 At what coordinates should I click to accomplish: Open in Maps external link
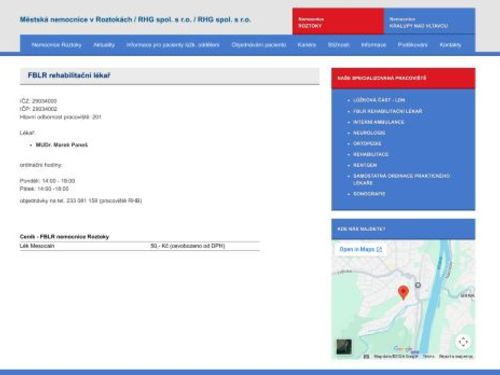coord(361,249)
